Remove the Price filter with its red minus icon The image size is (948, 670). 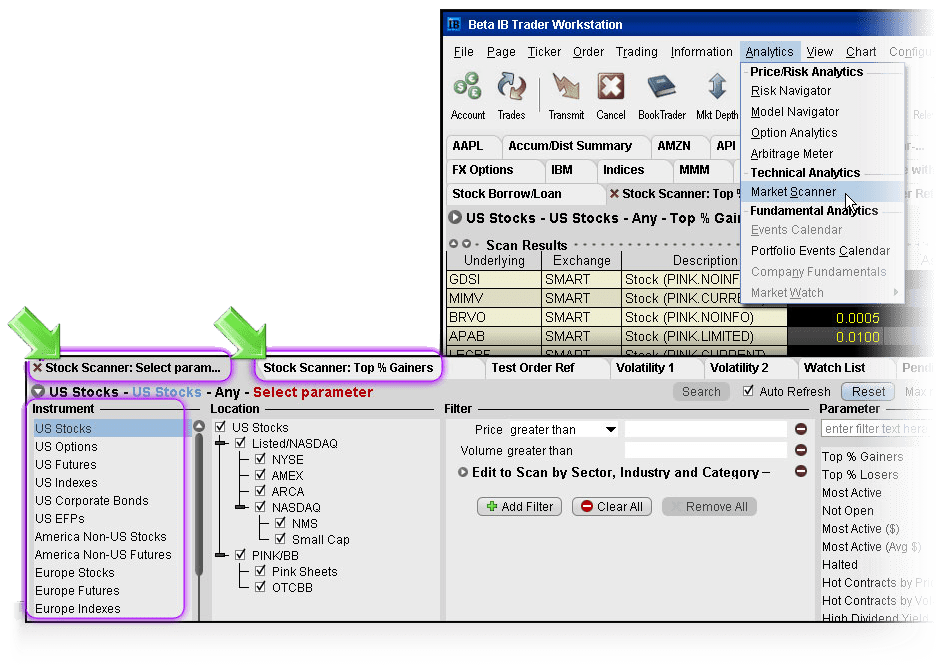point(800,429)
